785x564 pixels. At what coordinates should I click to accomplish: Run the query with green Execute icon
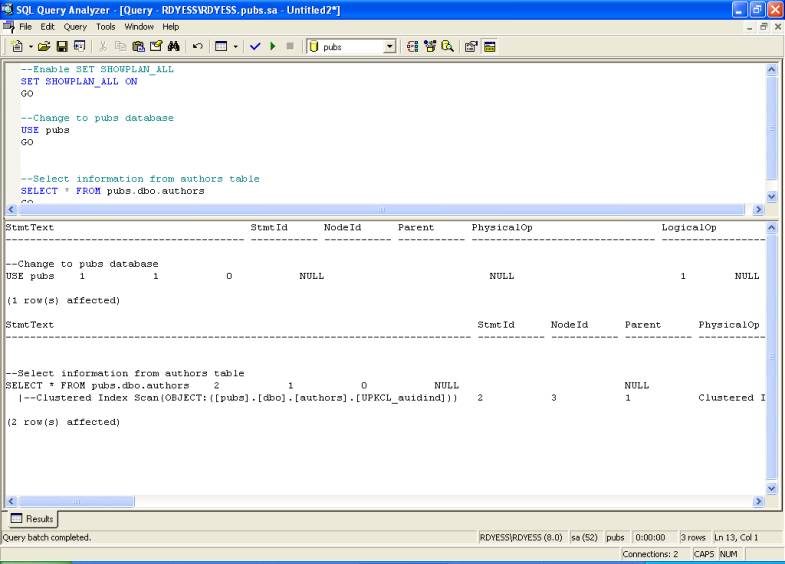click(273, 46)
